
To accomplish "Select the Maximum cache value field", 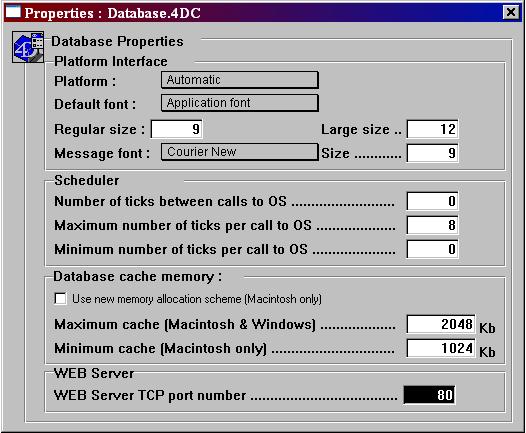I will point(441,324).
